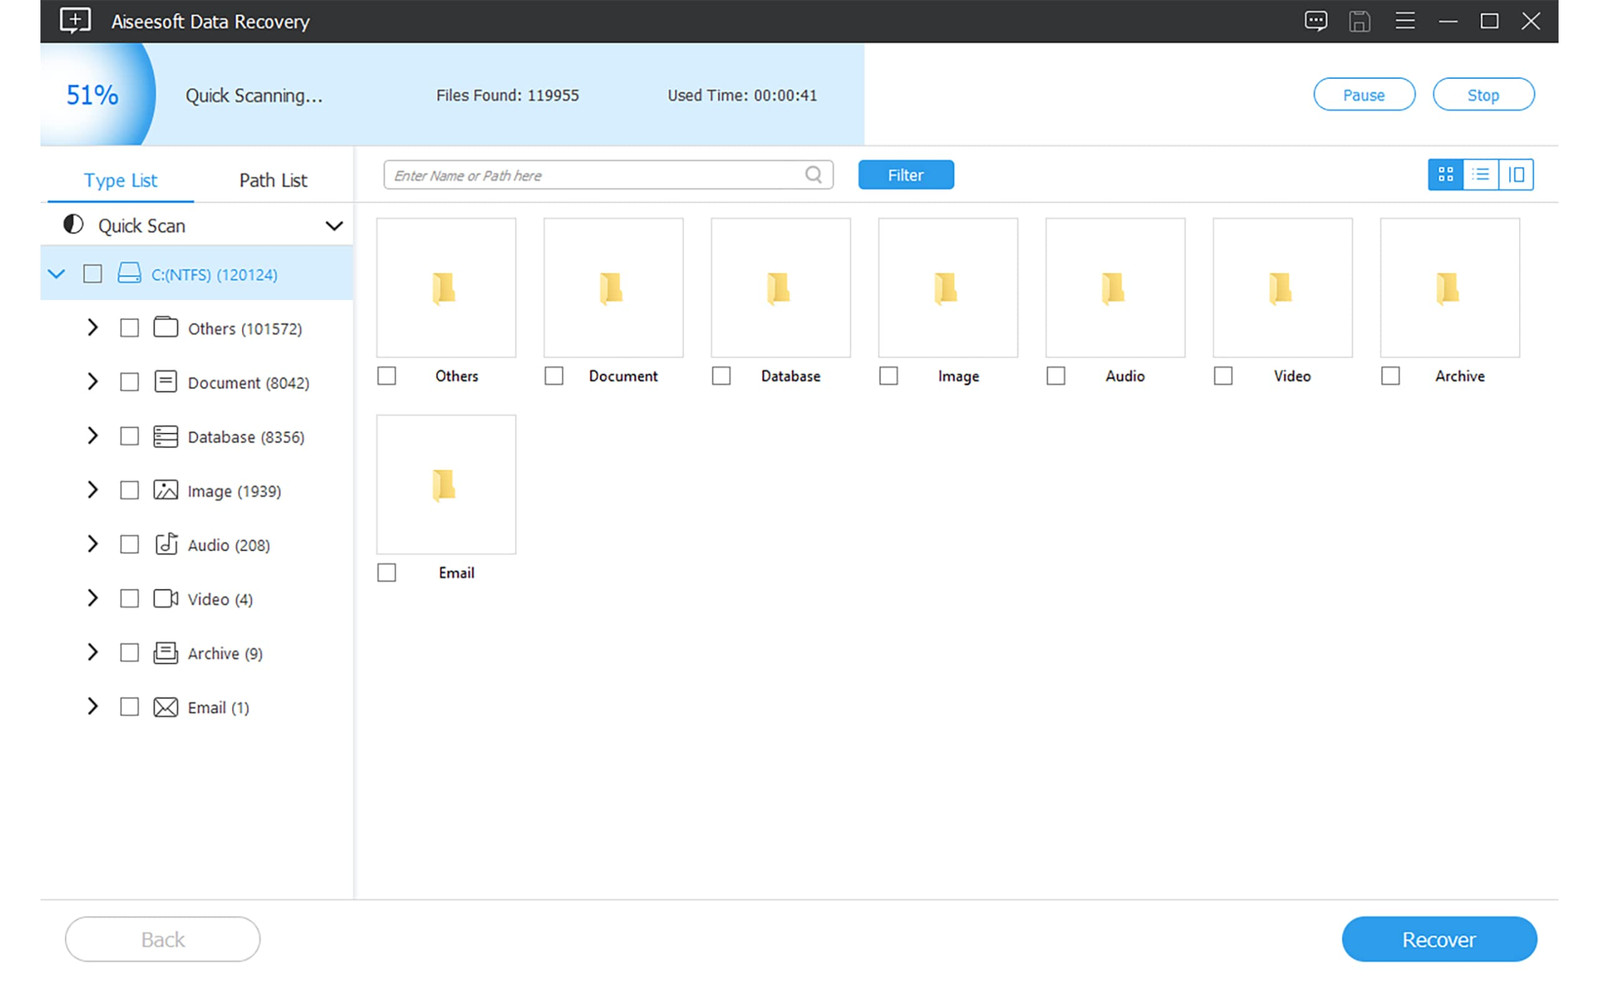Check the Audio (208) checkbox in tree

coord(129,544)
